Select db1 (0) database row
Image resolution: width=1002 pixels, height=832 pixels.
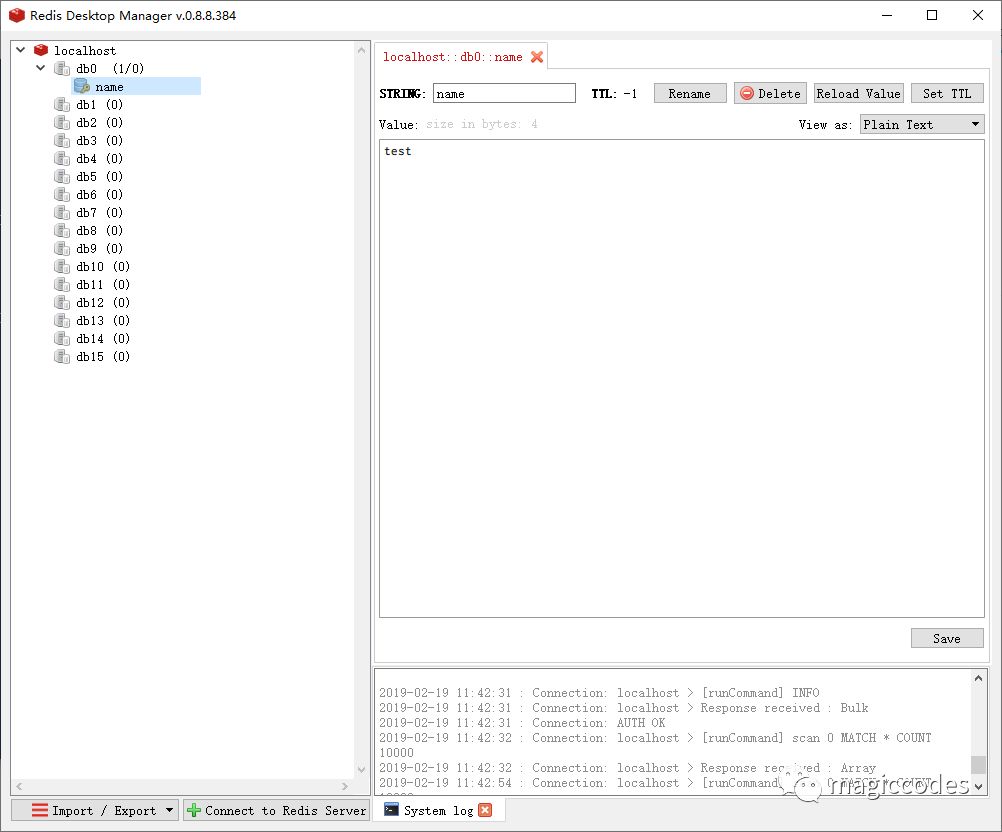(x=89, y=104)
